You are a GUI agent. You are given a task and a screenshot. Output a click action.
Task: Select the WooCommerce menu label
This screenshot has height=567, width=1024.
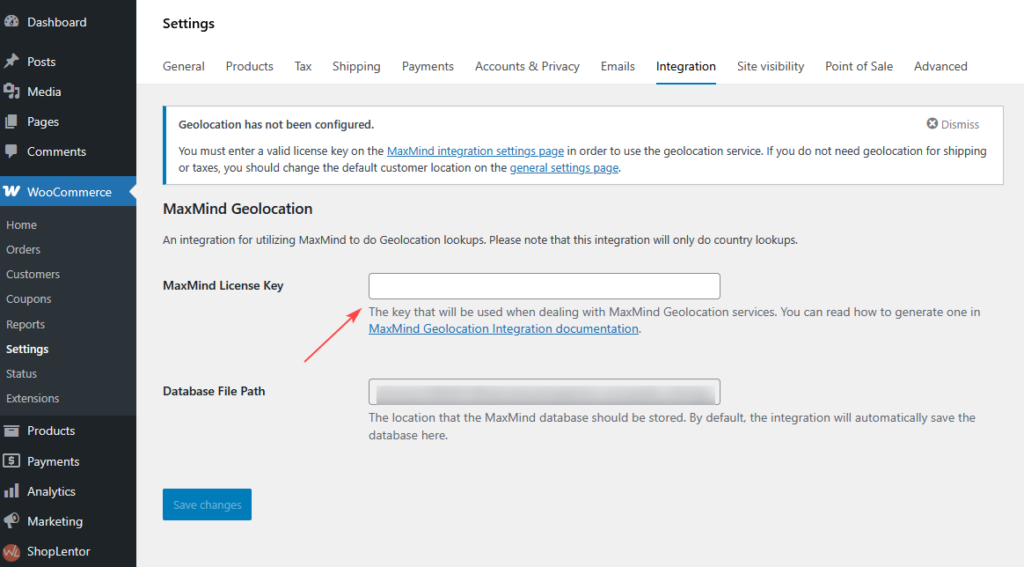click(x=69, y=192)
